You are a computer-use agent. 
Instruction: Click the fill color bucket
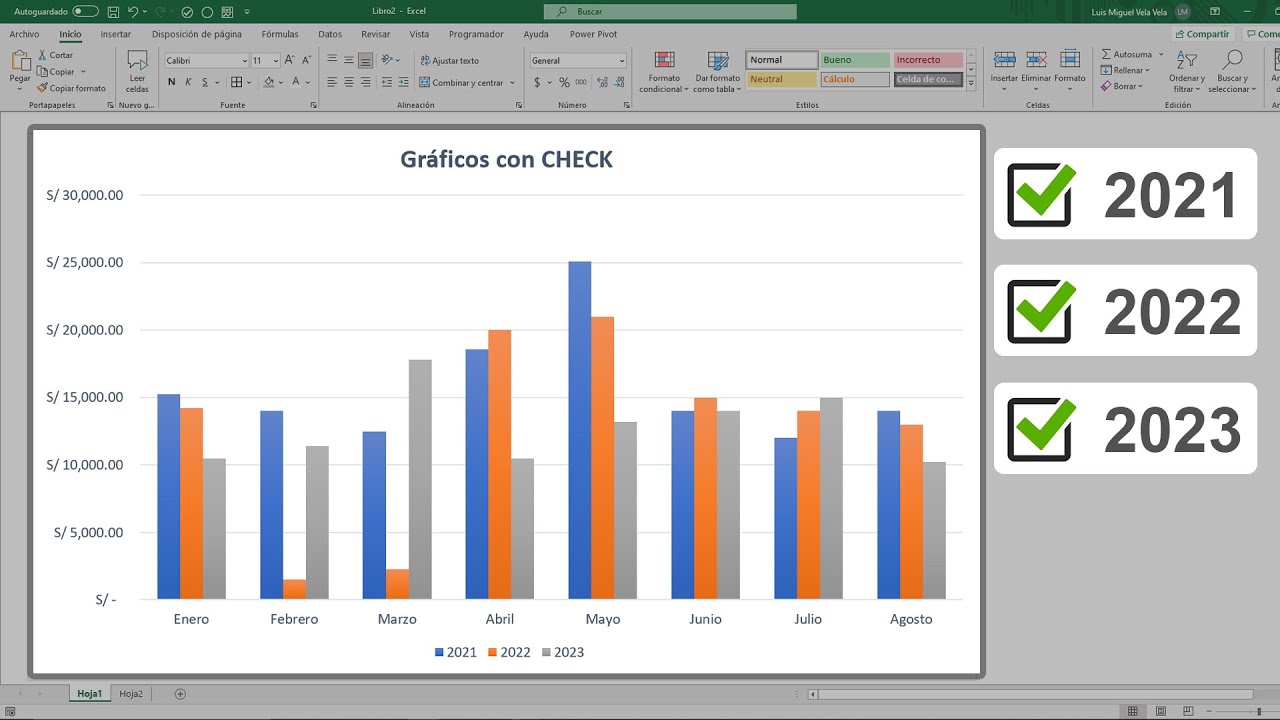(x=268, y=82)
